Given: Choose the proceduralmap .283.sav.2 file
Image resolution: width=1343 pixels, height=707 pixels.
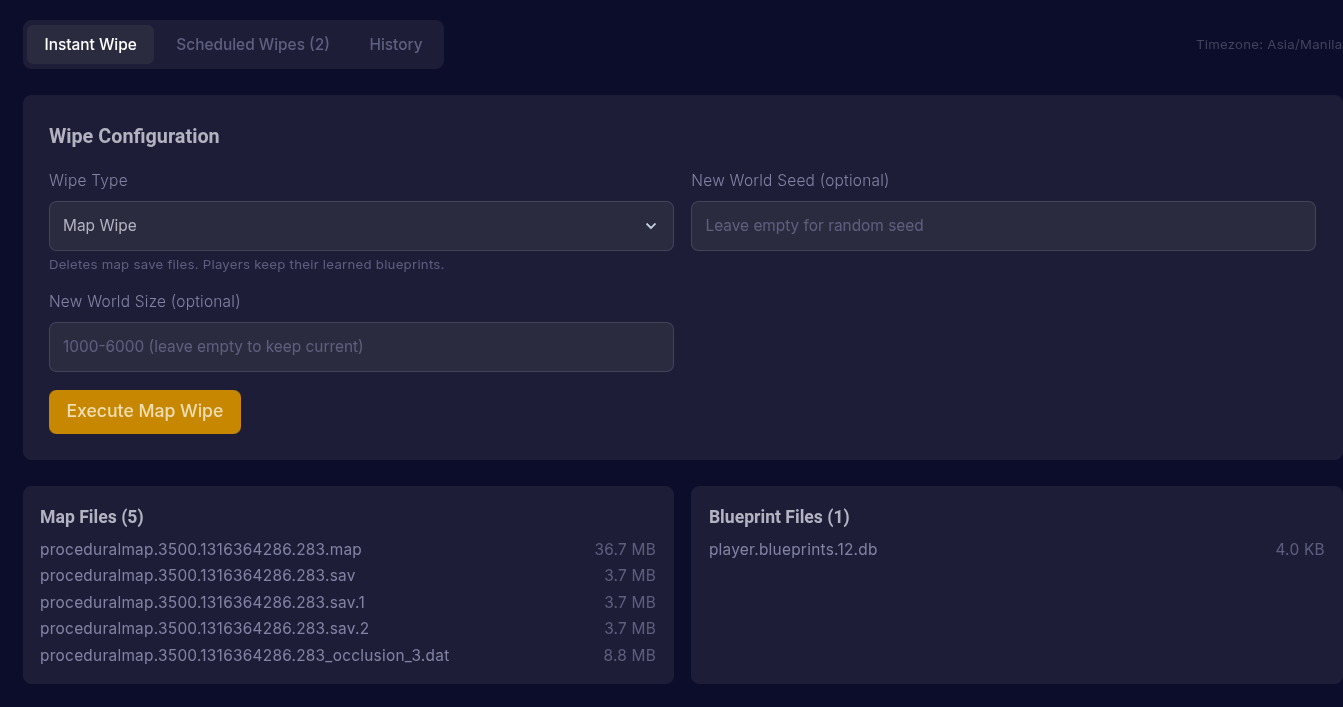Looking at the screenshot, I should [x=204, y=628].
